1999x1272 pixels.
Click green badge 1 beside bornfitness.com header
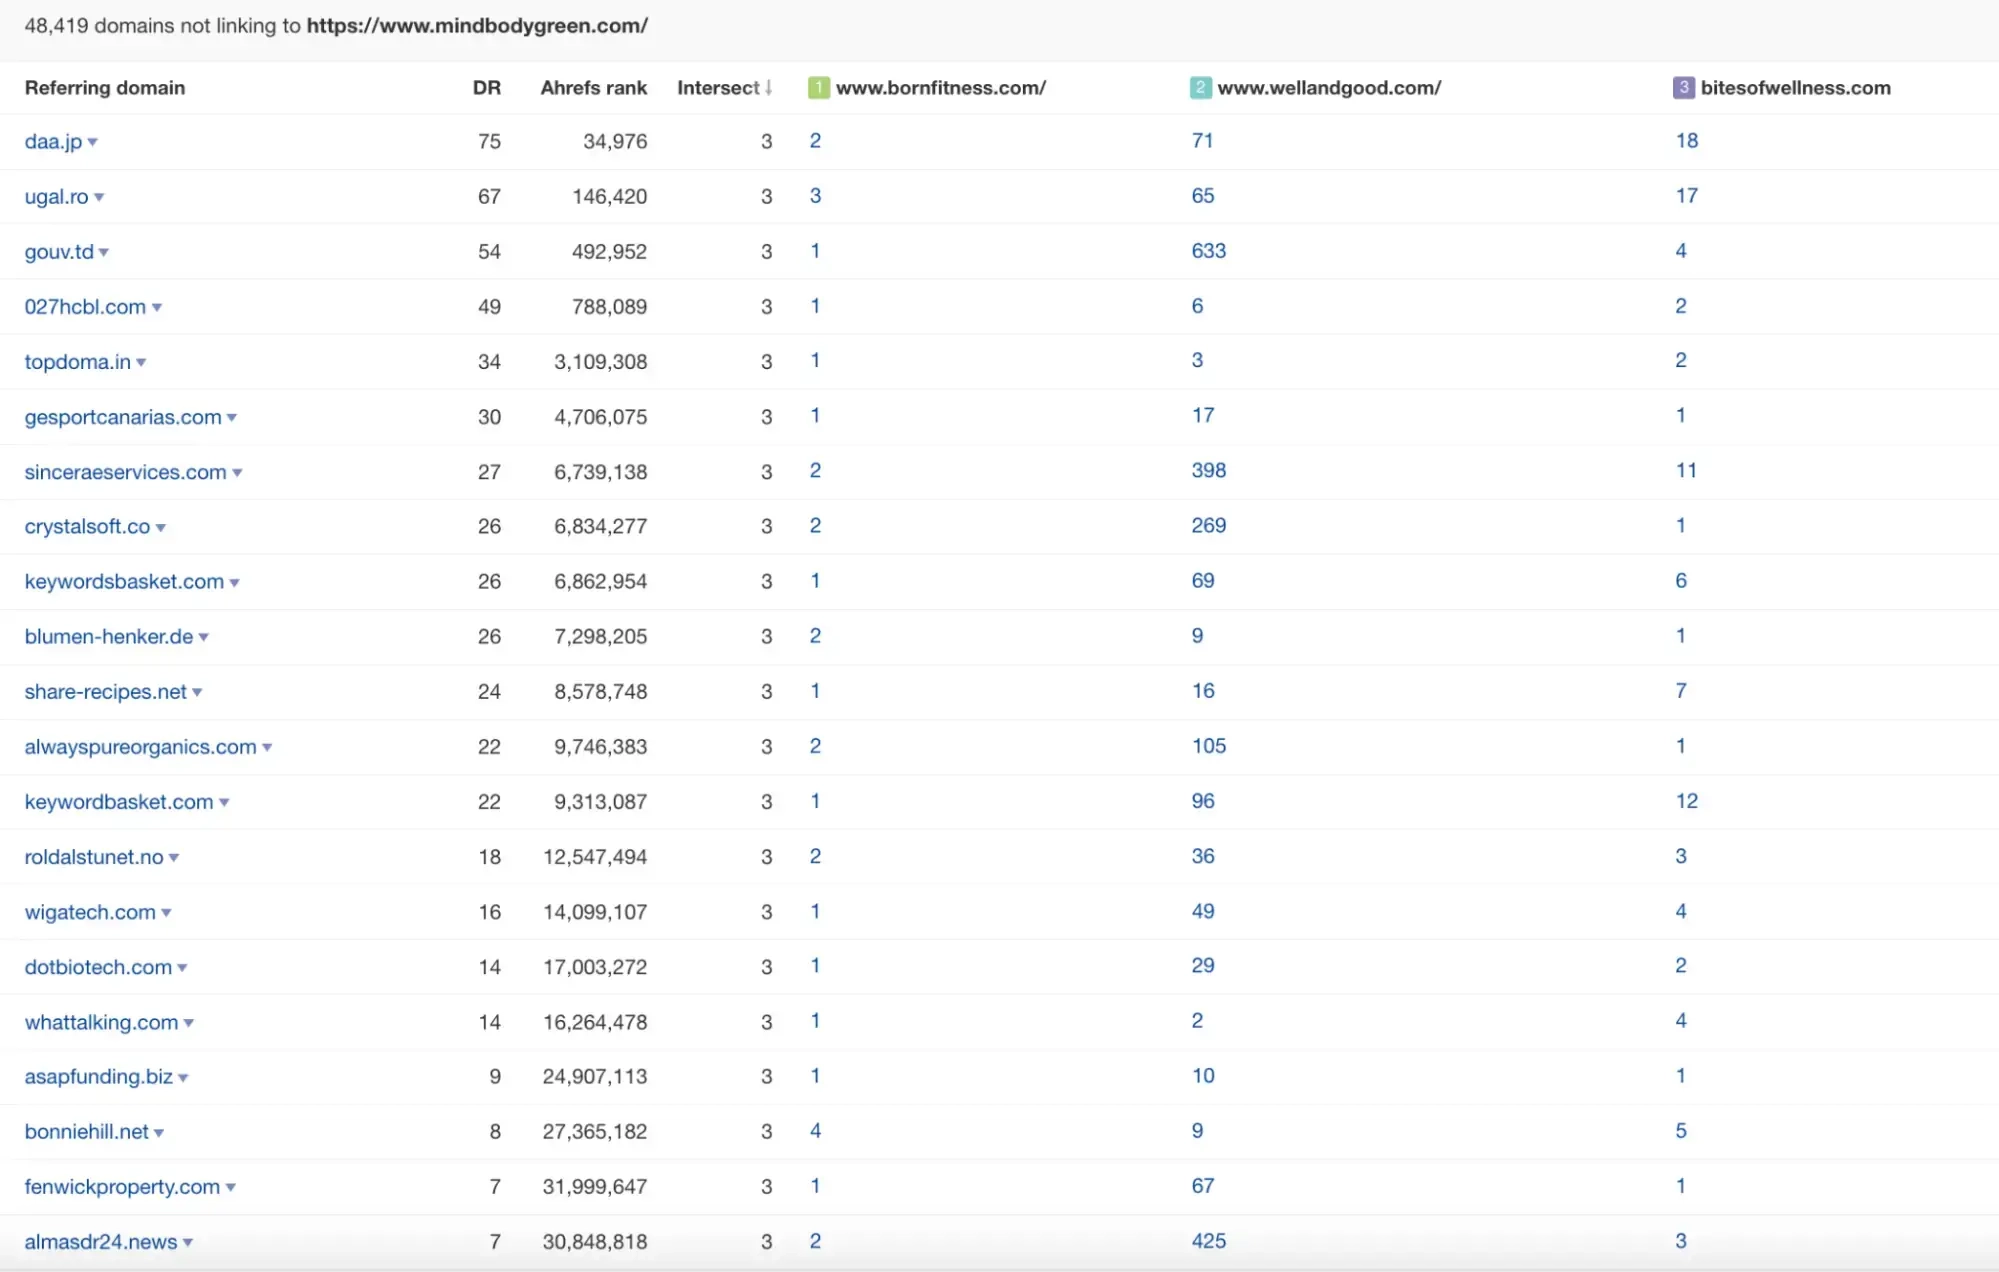(x=818, y=88)
